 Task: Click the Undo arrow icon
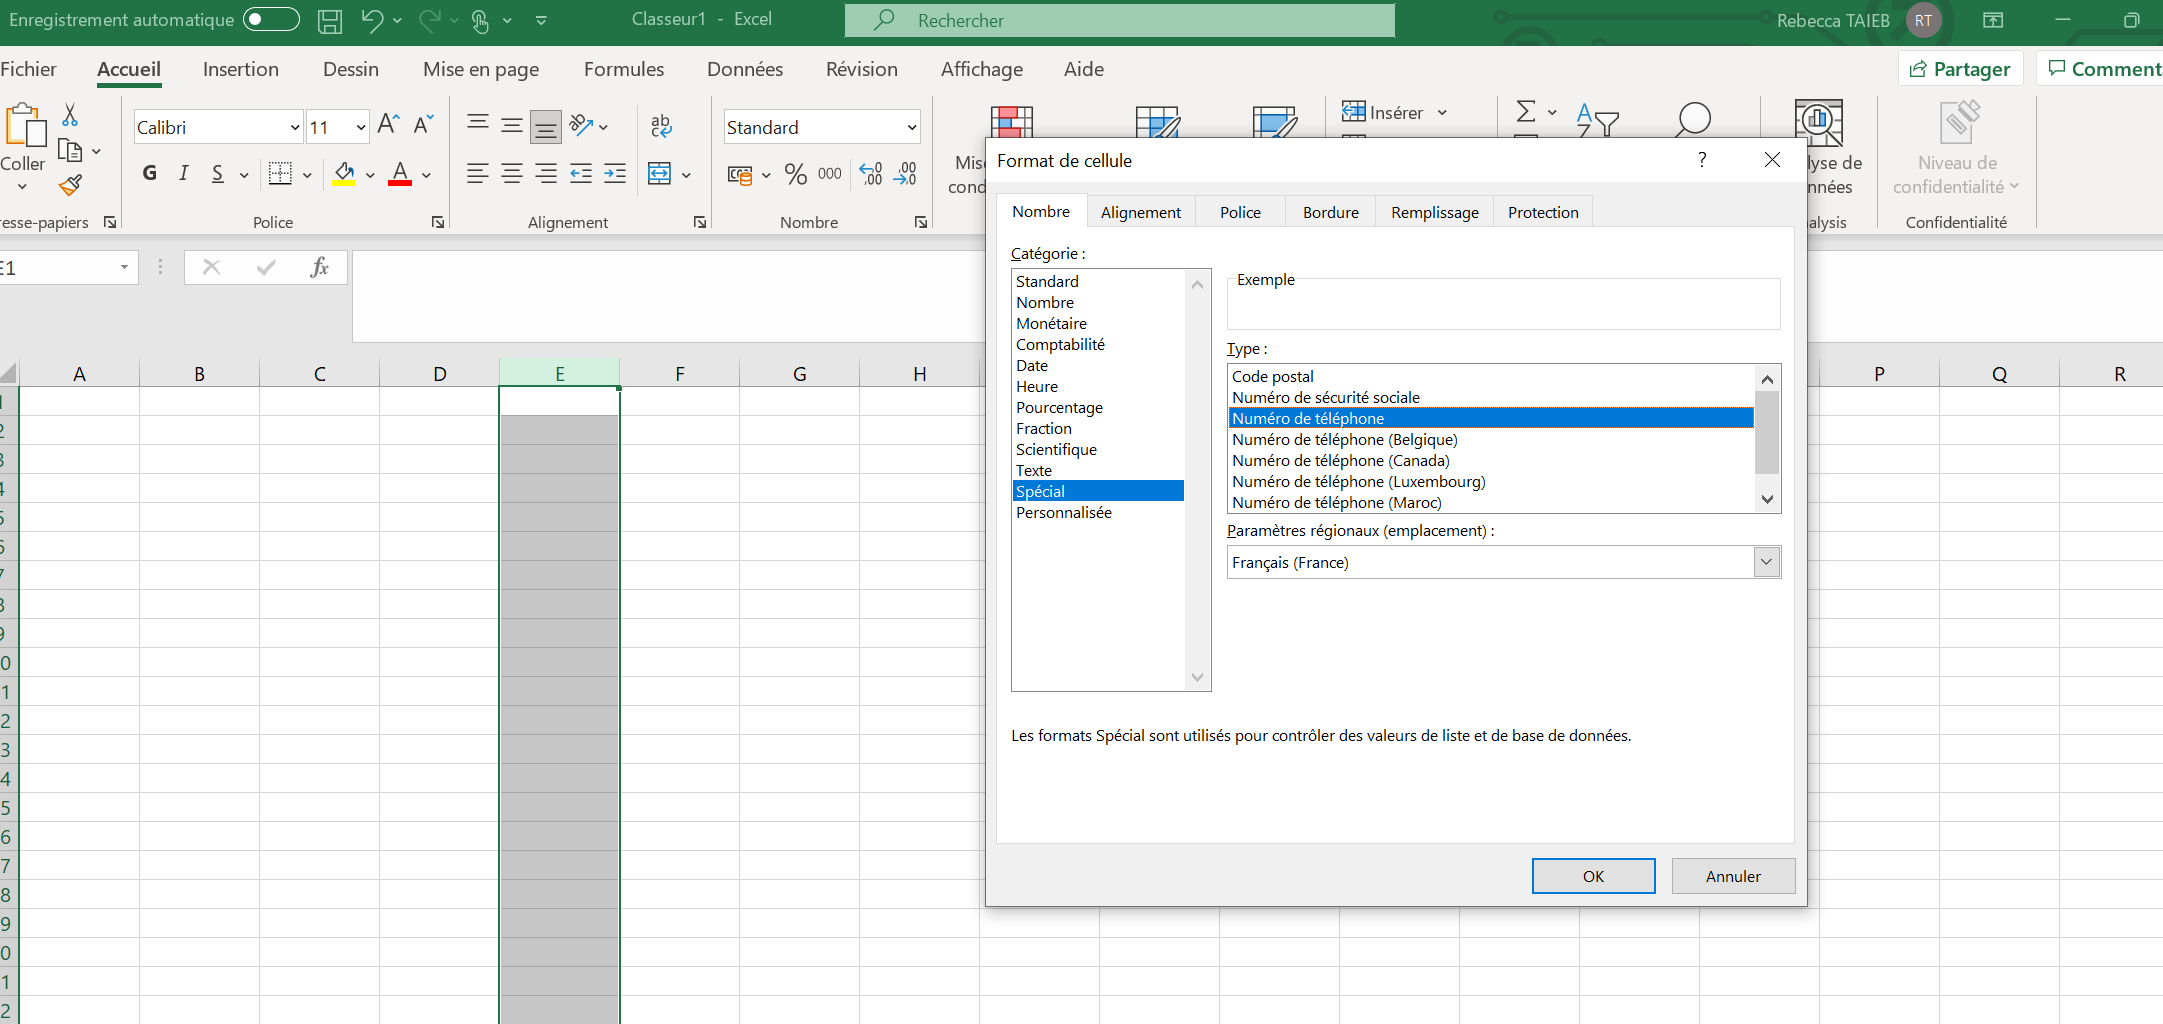click(x=372, y=20)
